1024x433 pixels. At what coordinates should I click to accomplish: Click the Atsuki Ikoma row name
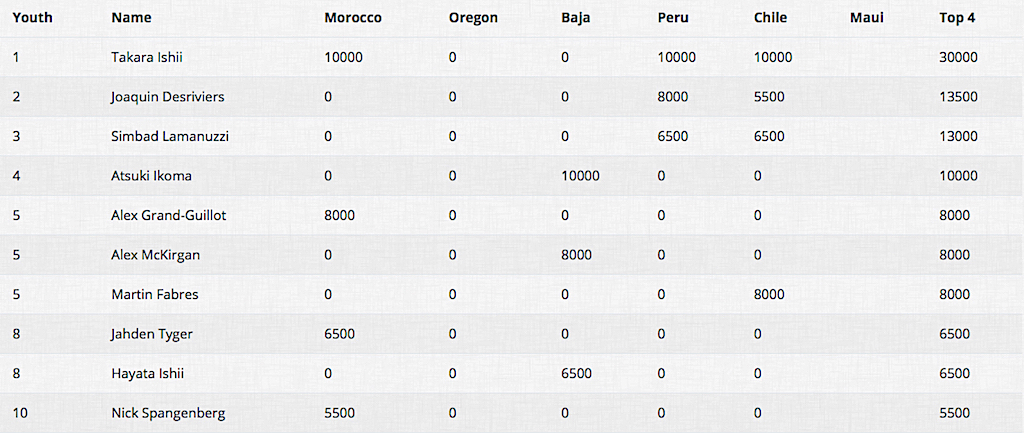pos(152,176)
